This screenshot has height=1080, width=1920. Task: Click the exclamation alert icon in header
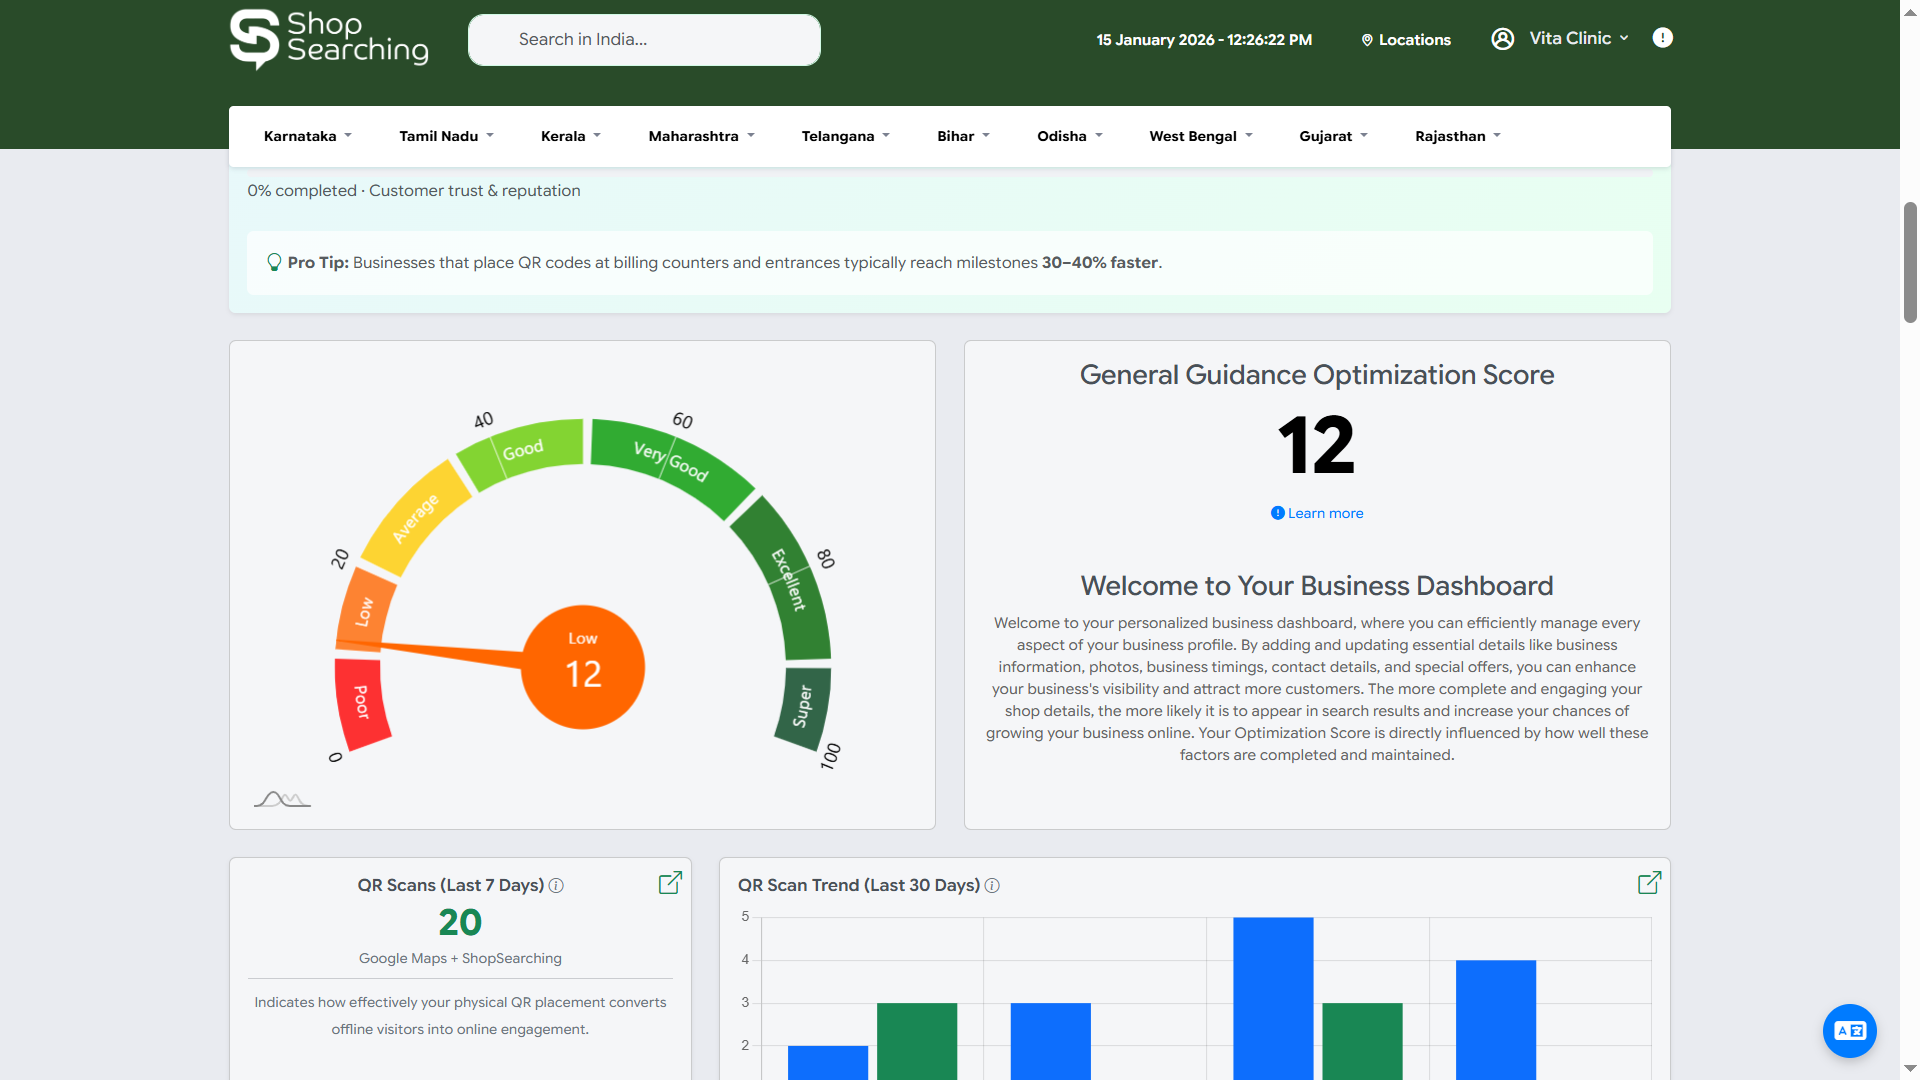click(1662, 38)
